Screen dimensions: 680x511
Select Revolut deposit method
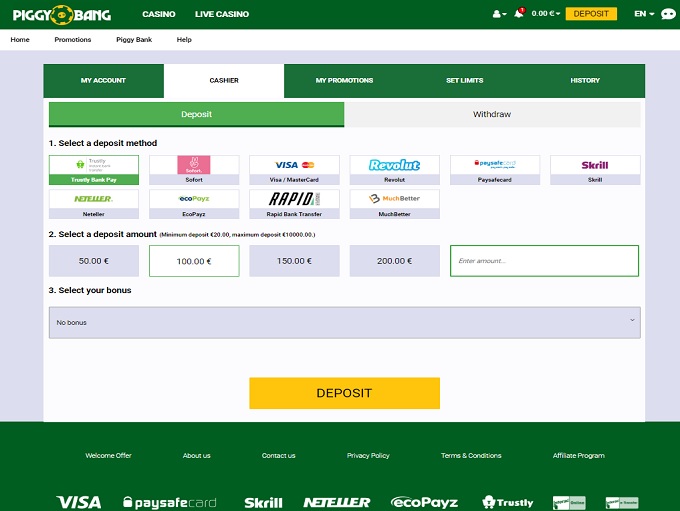click(394, 169)
